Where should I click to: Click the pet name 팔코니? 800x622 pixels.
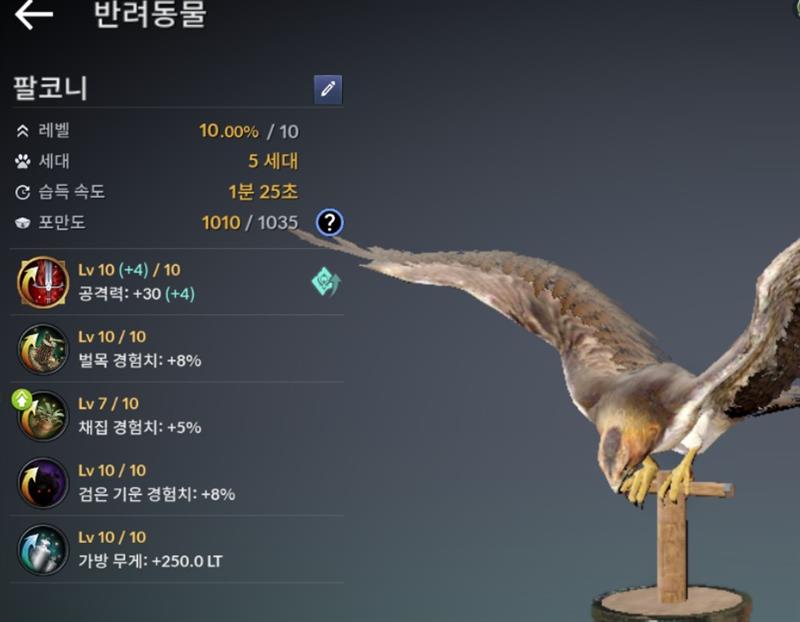tap(50, 88)
